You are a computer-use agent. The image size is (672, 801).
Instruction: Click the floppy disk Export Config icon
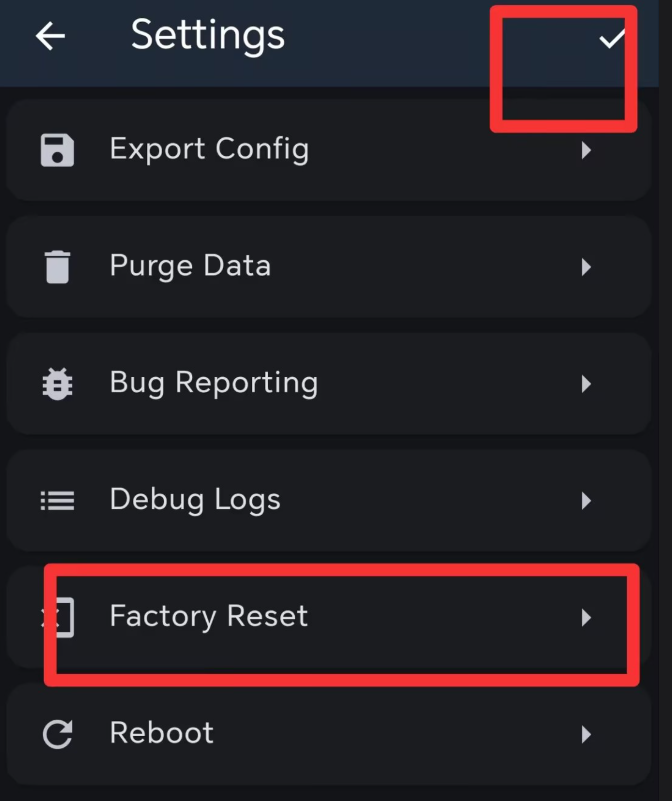57,150
